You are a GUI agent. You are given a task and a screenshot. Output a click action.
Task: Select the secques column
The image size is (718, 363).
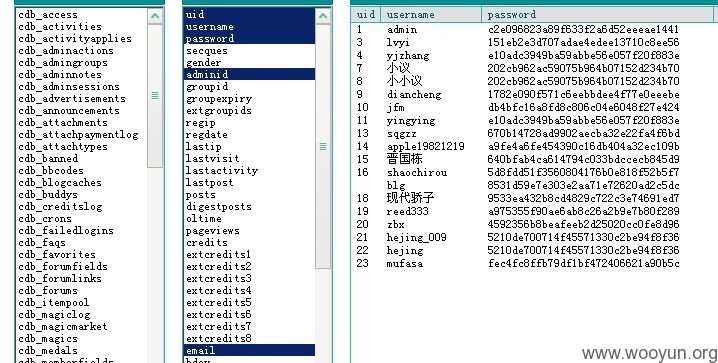(x=207, y=50)
